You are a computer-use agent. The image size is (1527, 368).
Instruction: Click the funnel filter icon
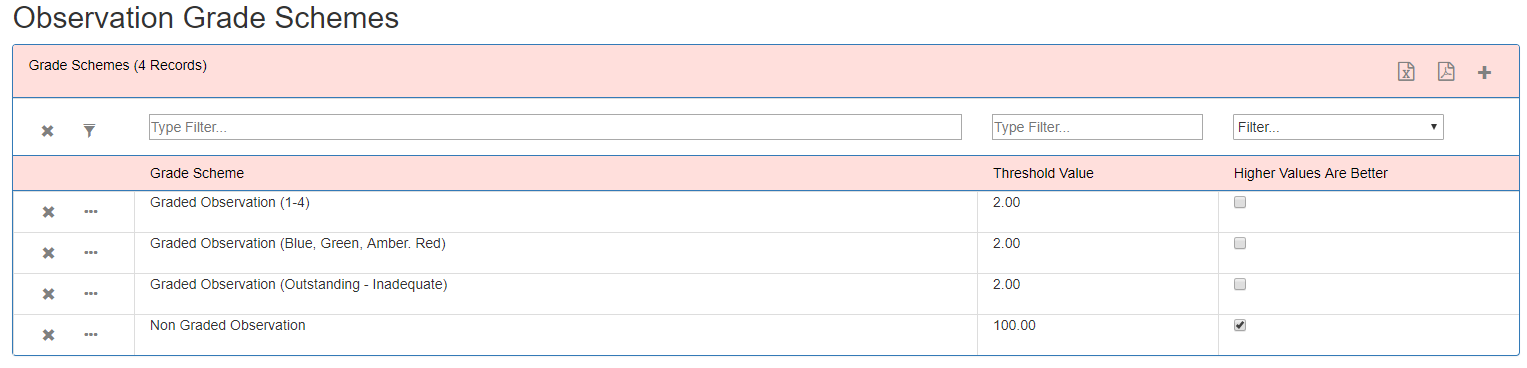pos(89,131)
